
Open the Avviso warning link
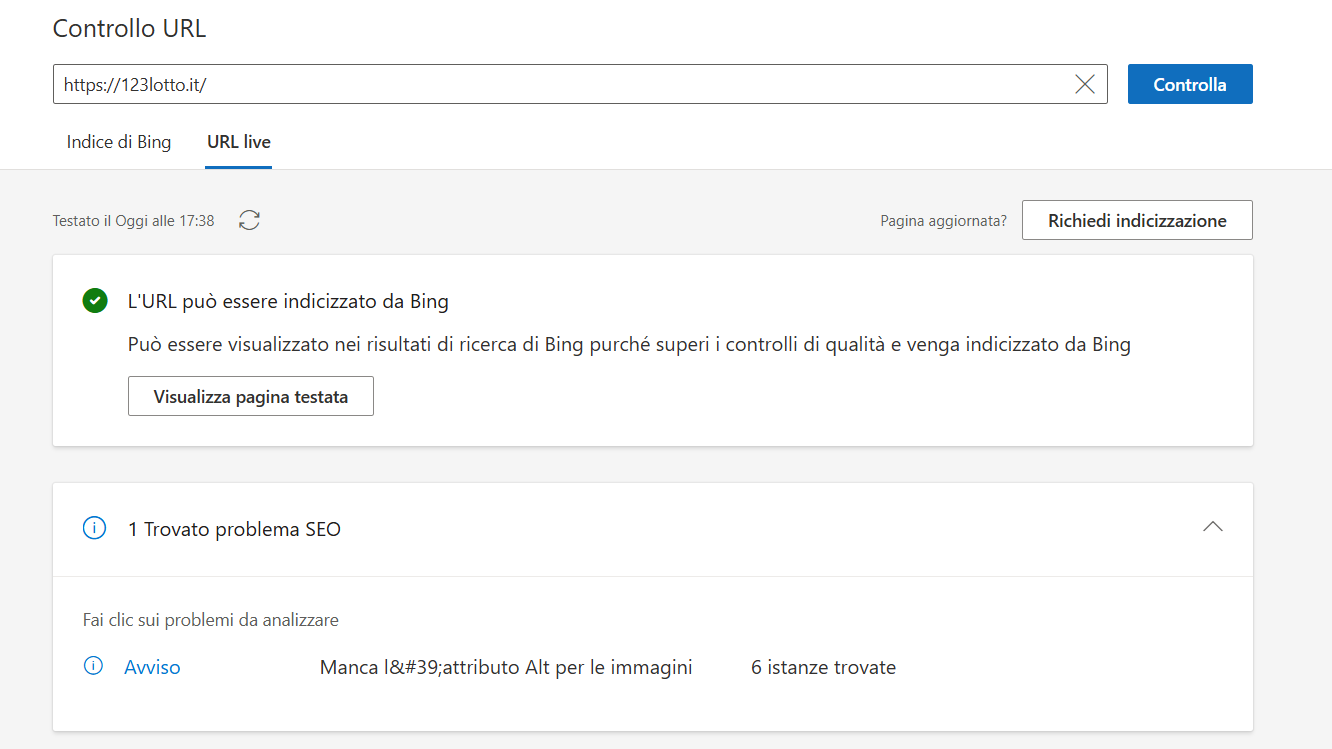pos(152,667)
